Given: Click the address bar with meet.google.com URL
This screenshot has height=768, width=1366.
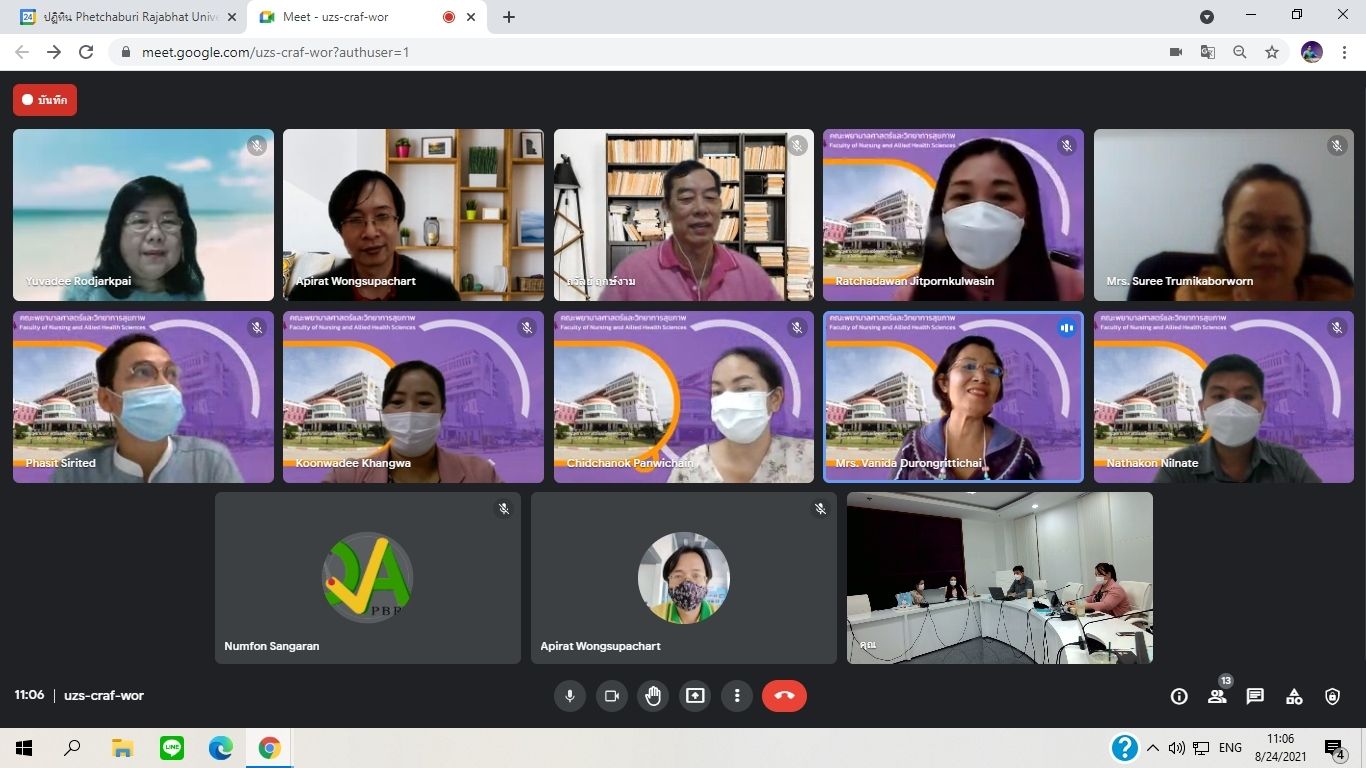Looking at the screenshot, I should click(x=600, y=52).
